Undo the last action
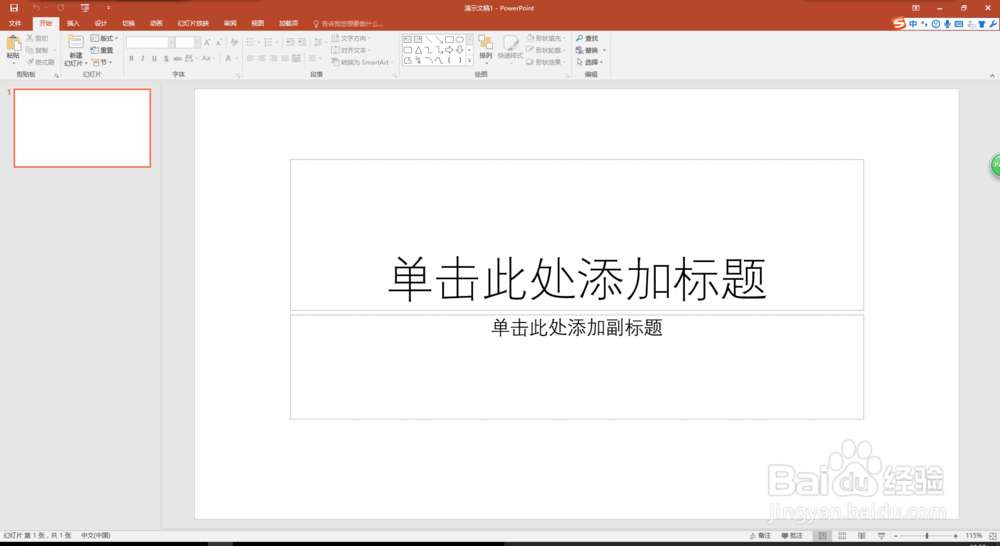 pos(36,8)
